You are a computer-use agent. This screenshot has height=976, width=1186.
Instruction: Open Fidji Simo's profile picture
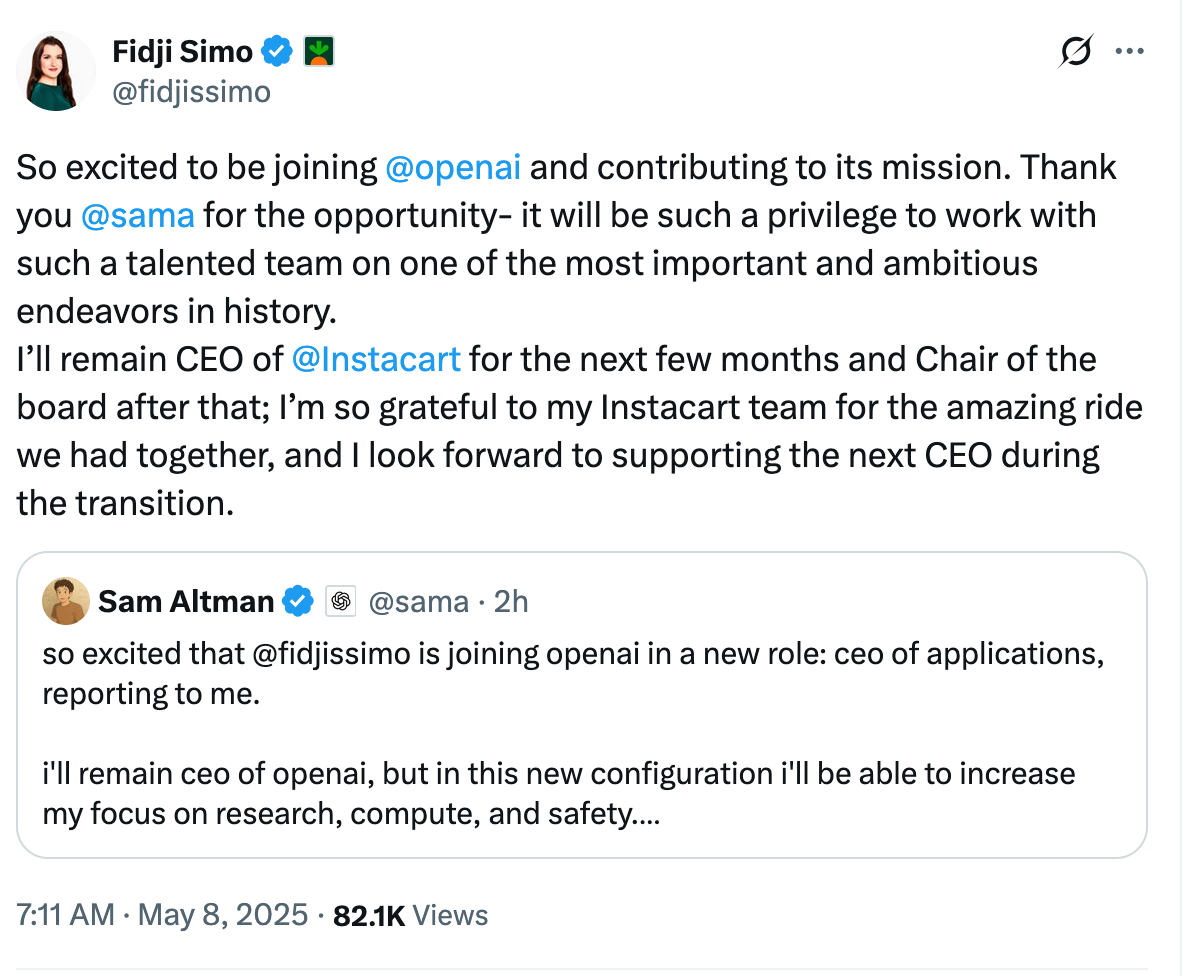[55, 70]
